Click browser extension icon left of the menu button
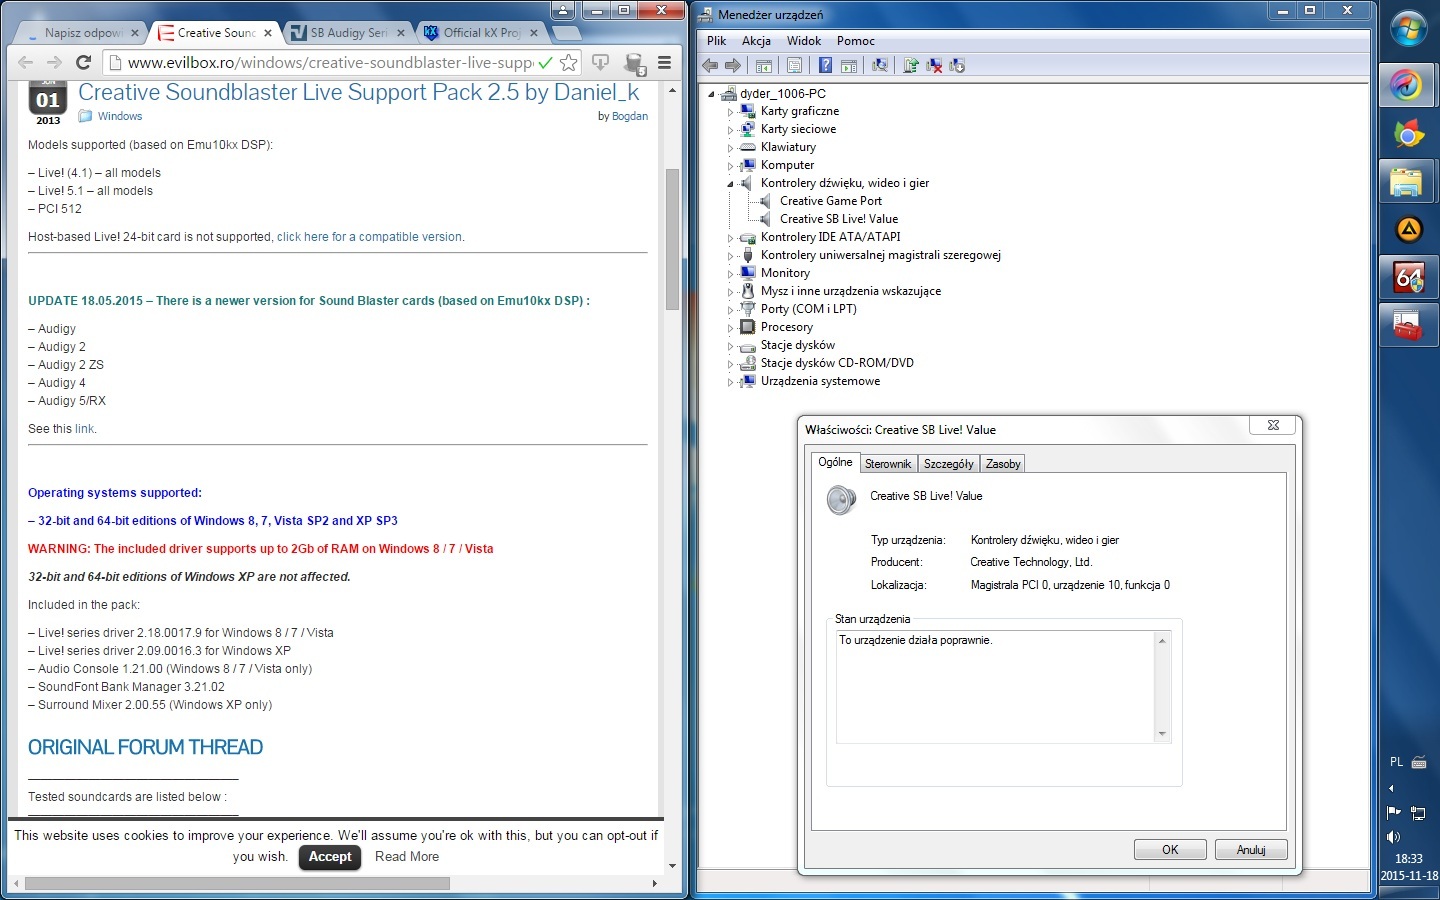The image size is (1440, 900). (634, 64)
